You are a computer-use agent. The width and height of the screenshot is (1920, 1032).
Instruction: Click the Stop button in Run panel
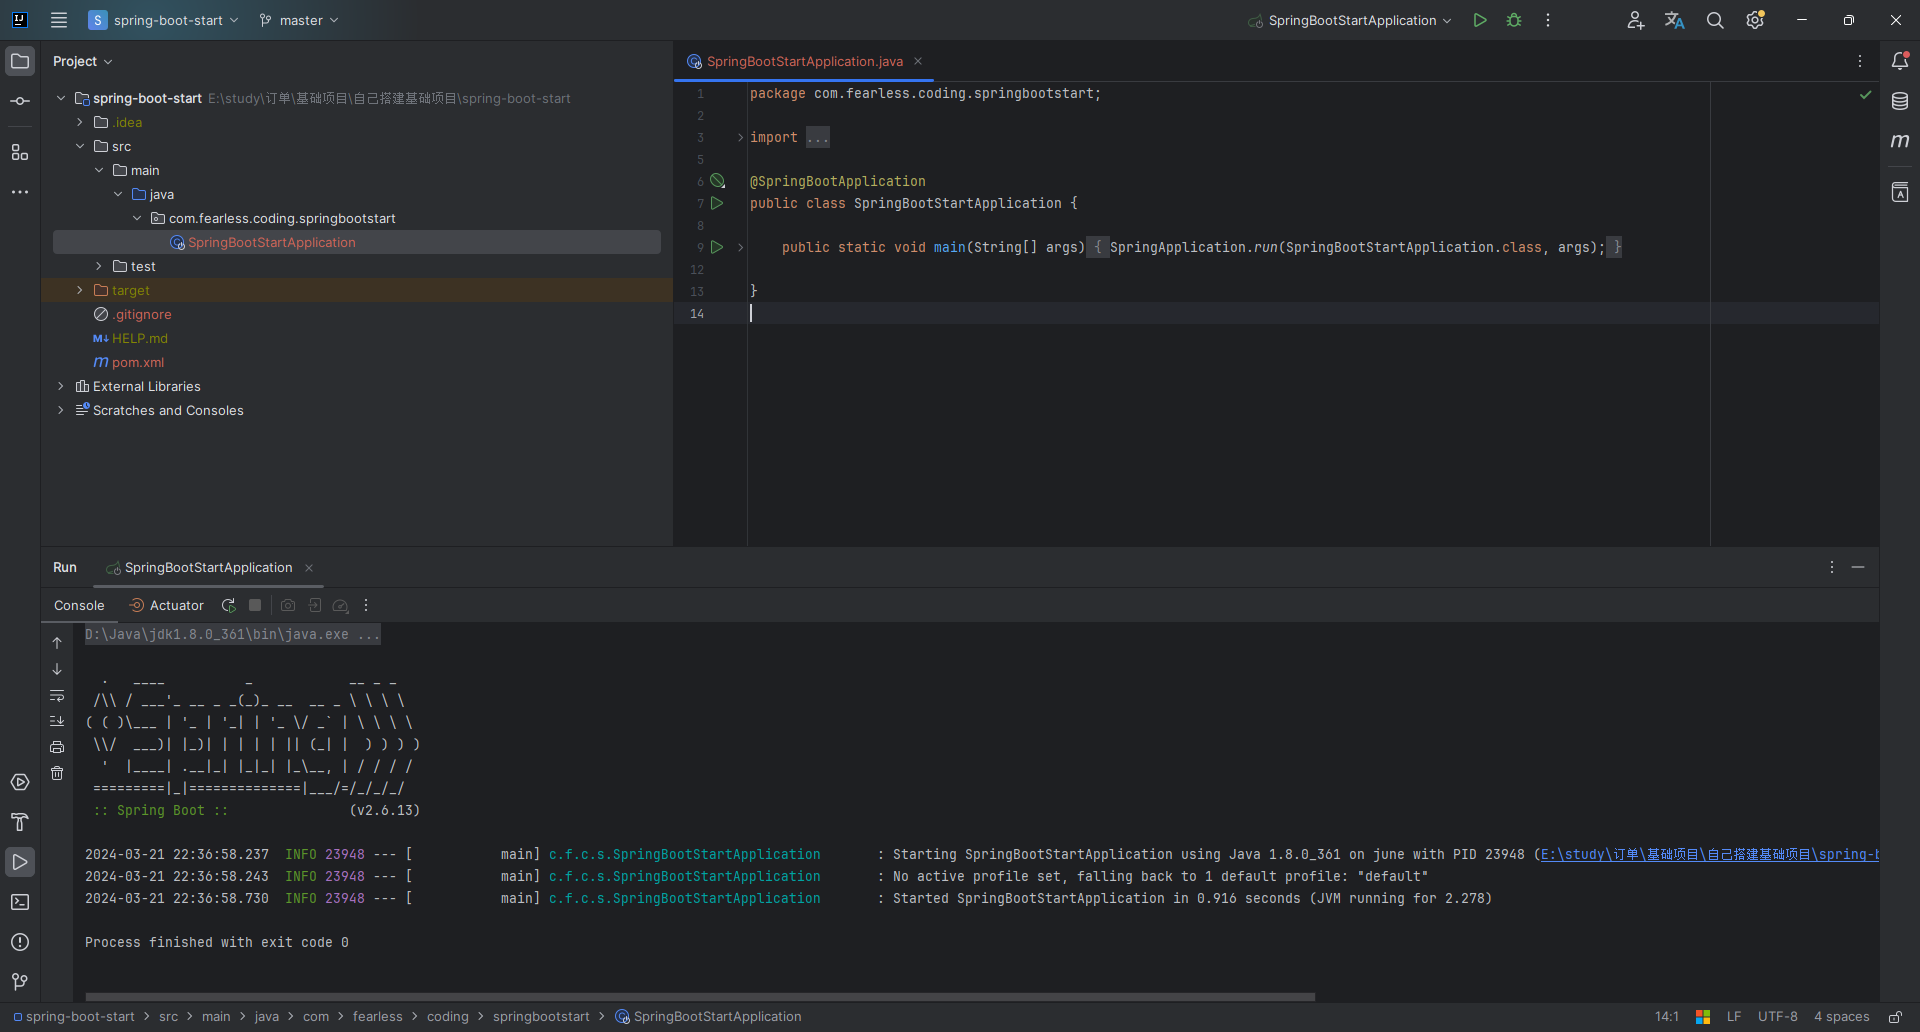pyautogui.click(x=255, y=605)
